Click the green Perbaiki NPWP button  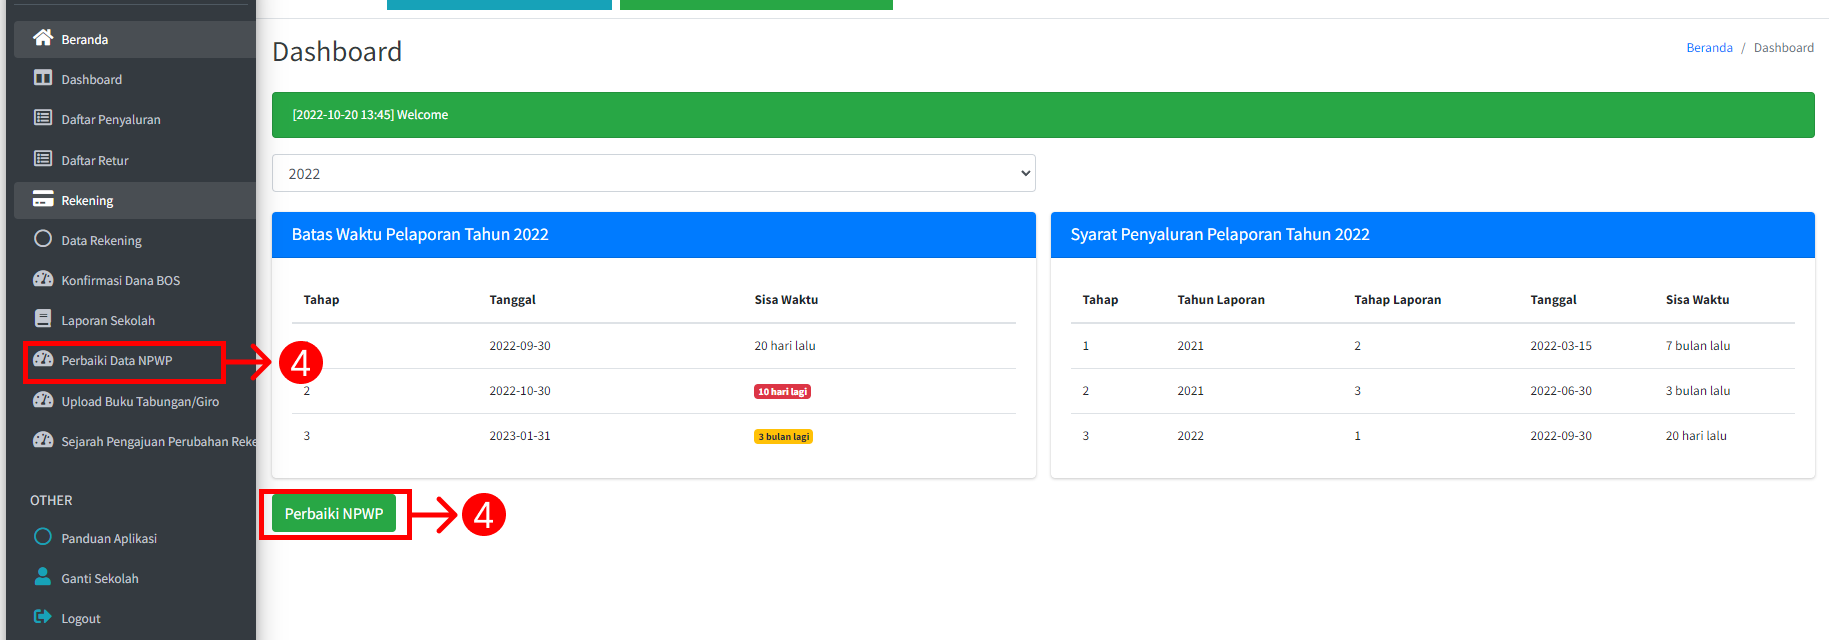334,514
